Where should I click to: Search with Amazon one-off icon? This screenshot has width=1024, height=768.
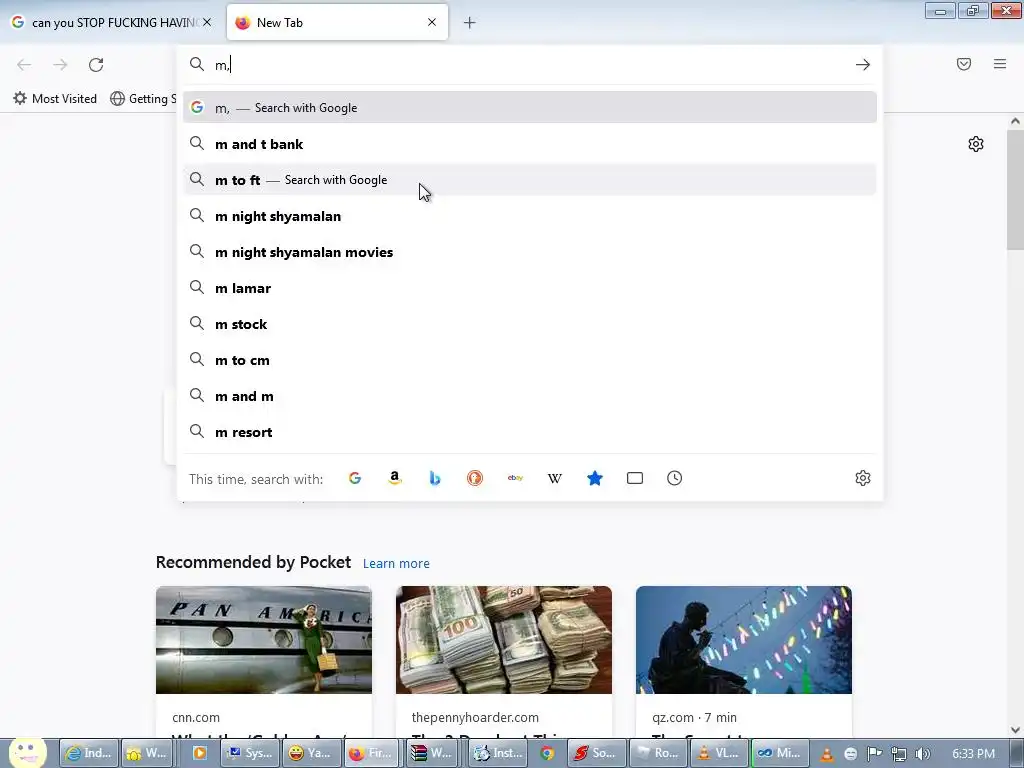(x=394, y=478)
